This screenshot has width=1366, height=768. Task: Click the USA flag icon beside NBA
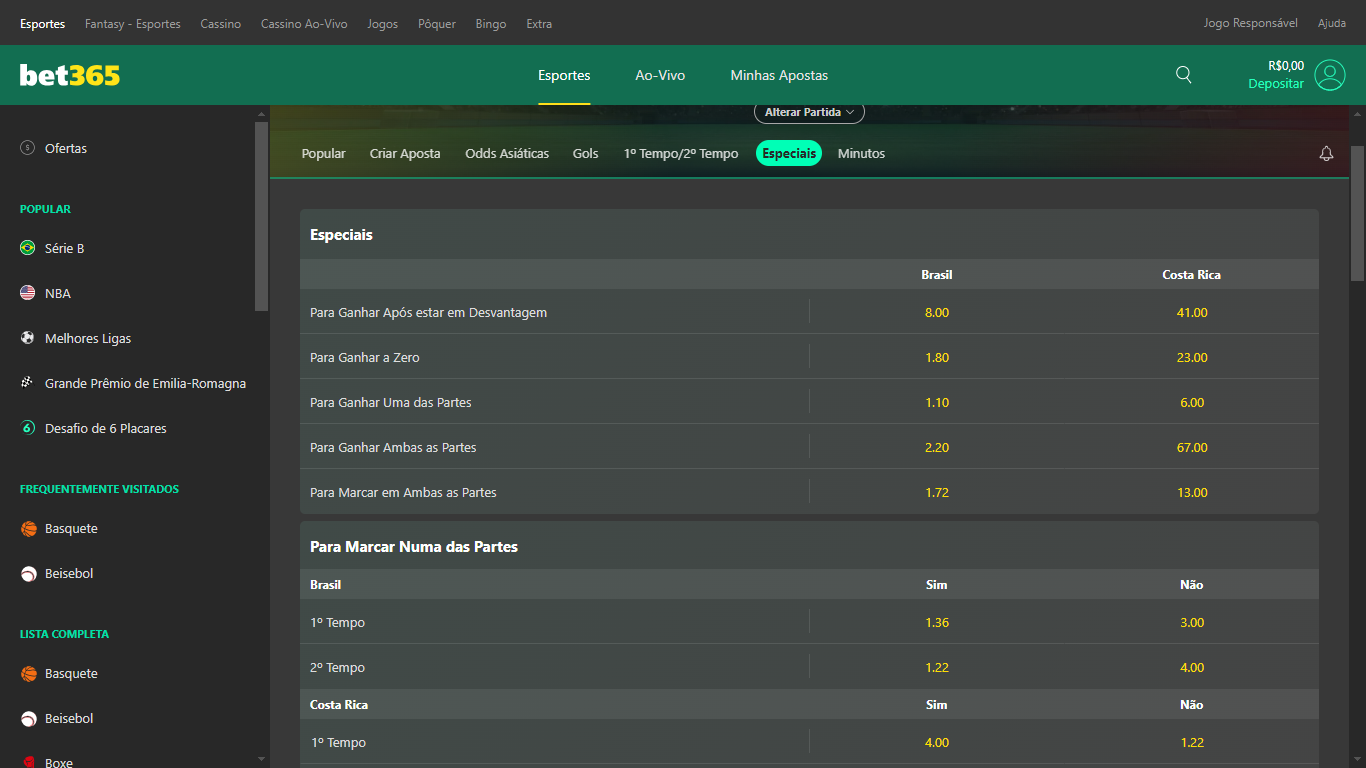[x=28, y=293]
